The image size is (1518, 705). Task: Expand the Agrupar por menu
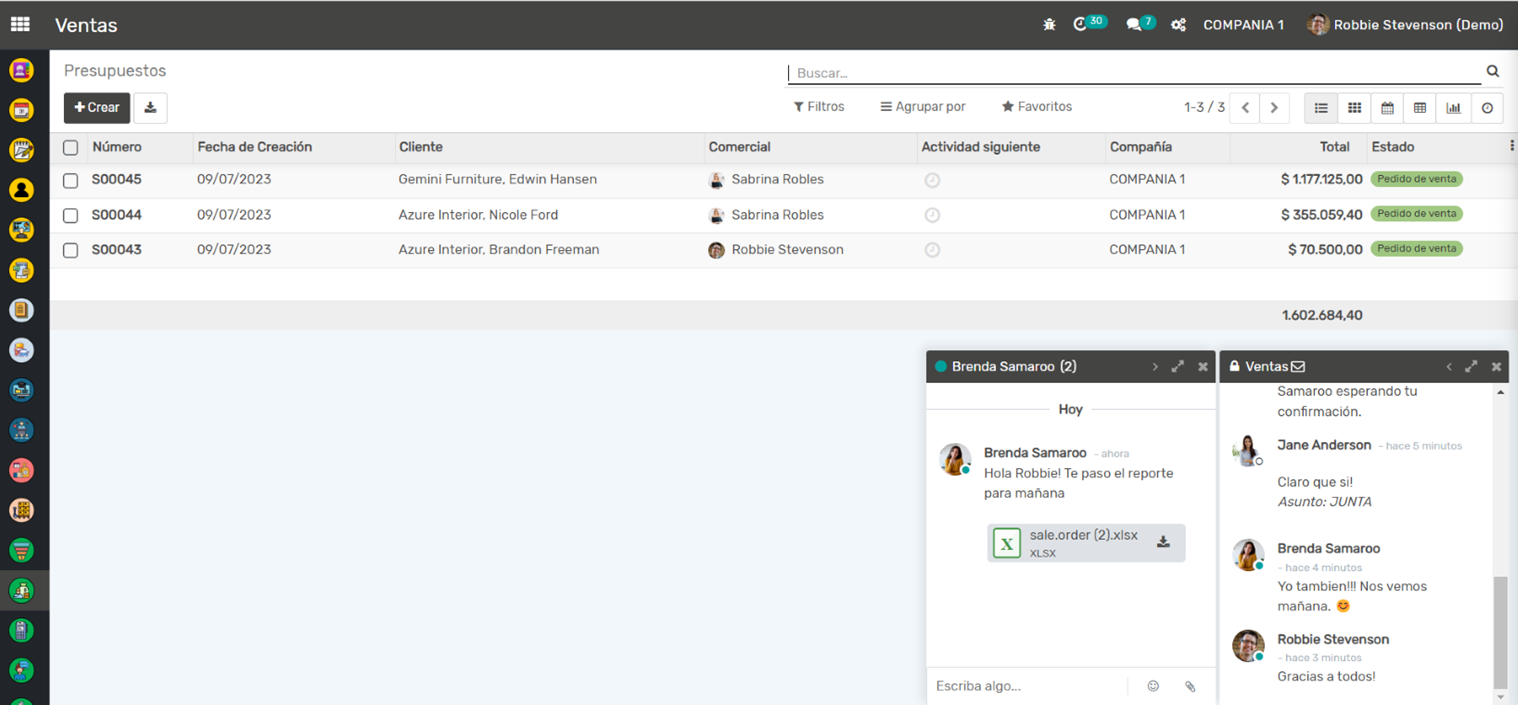(x=923, y=107)
